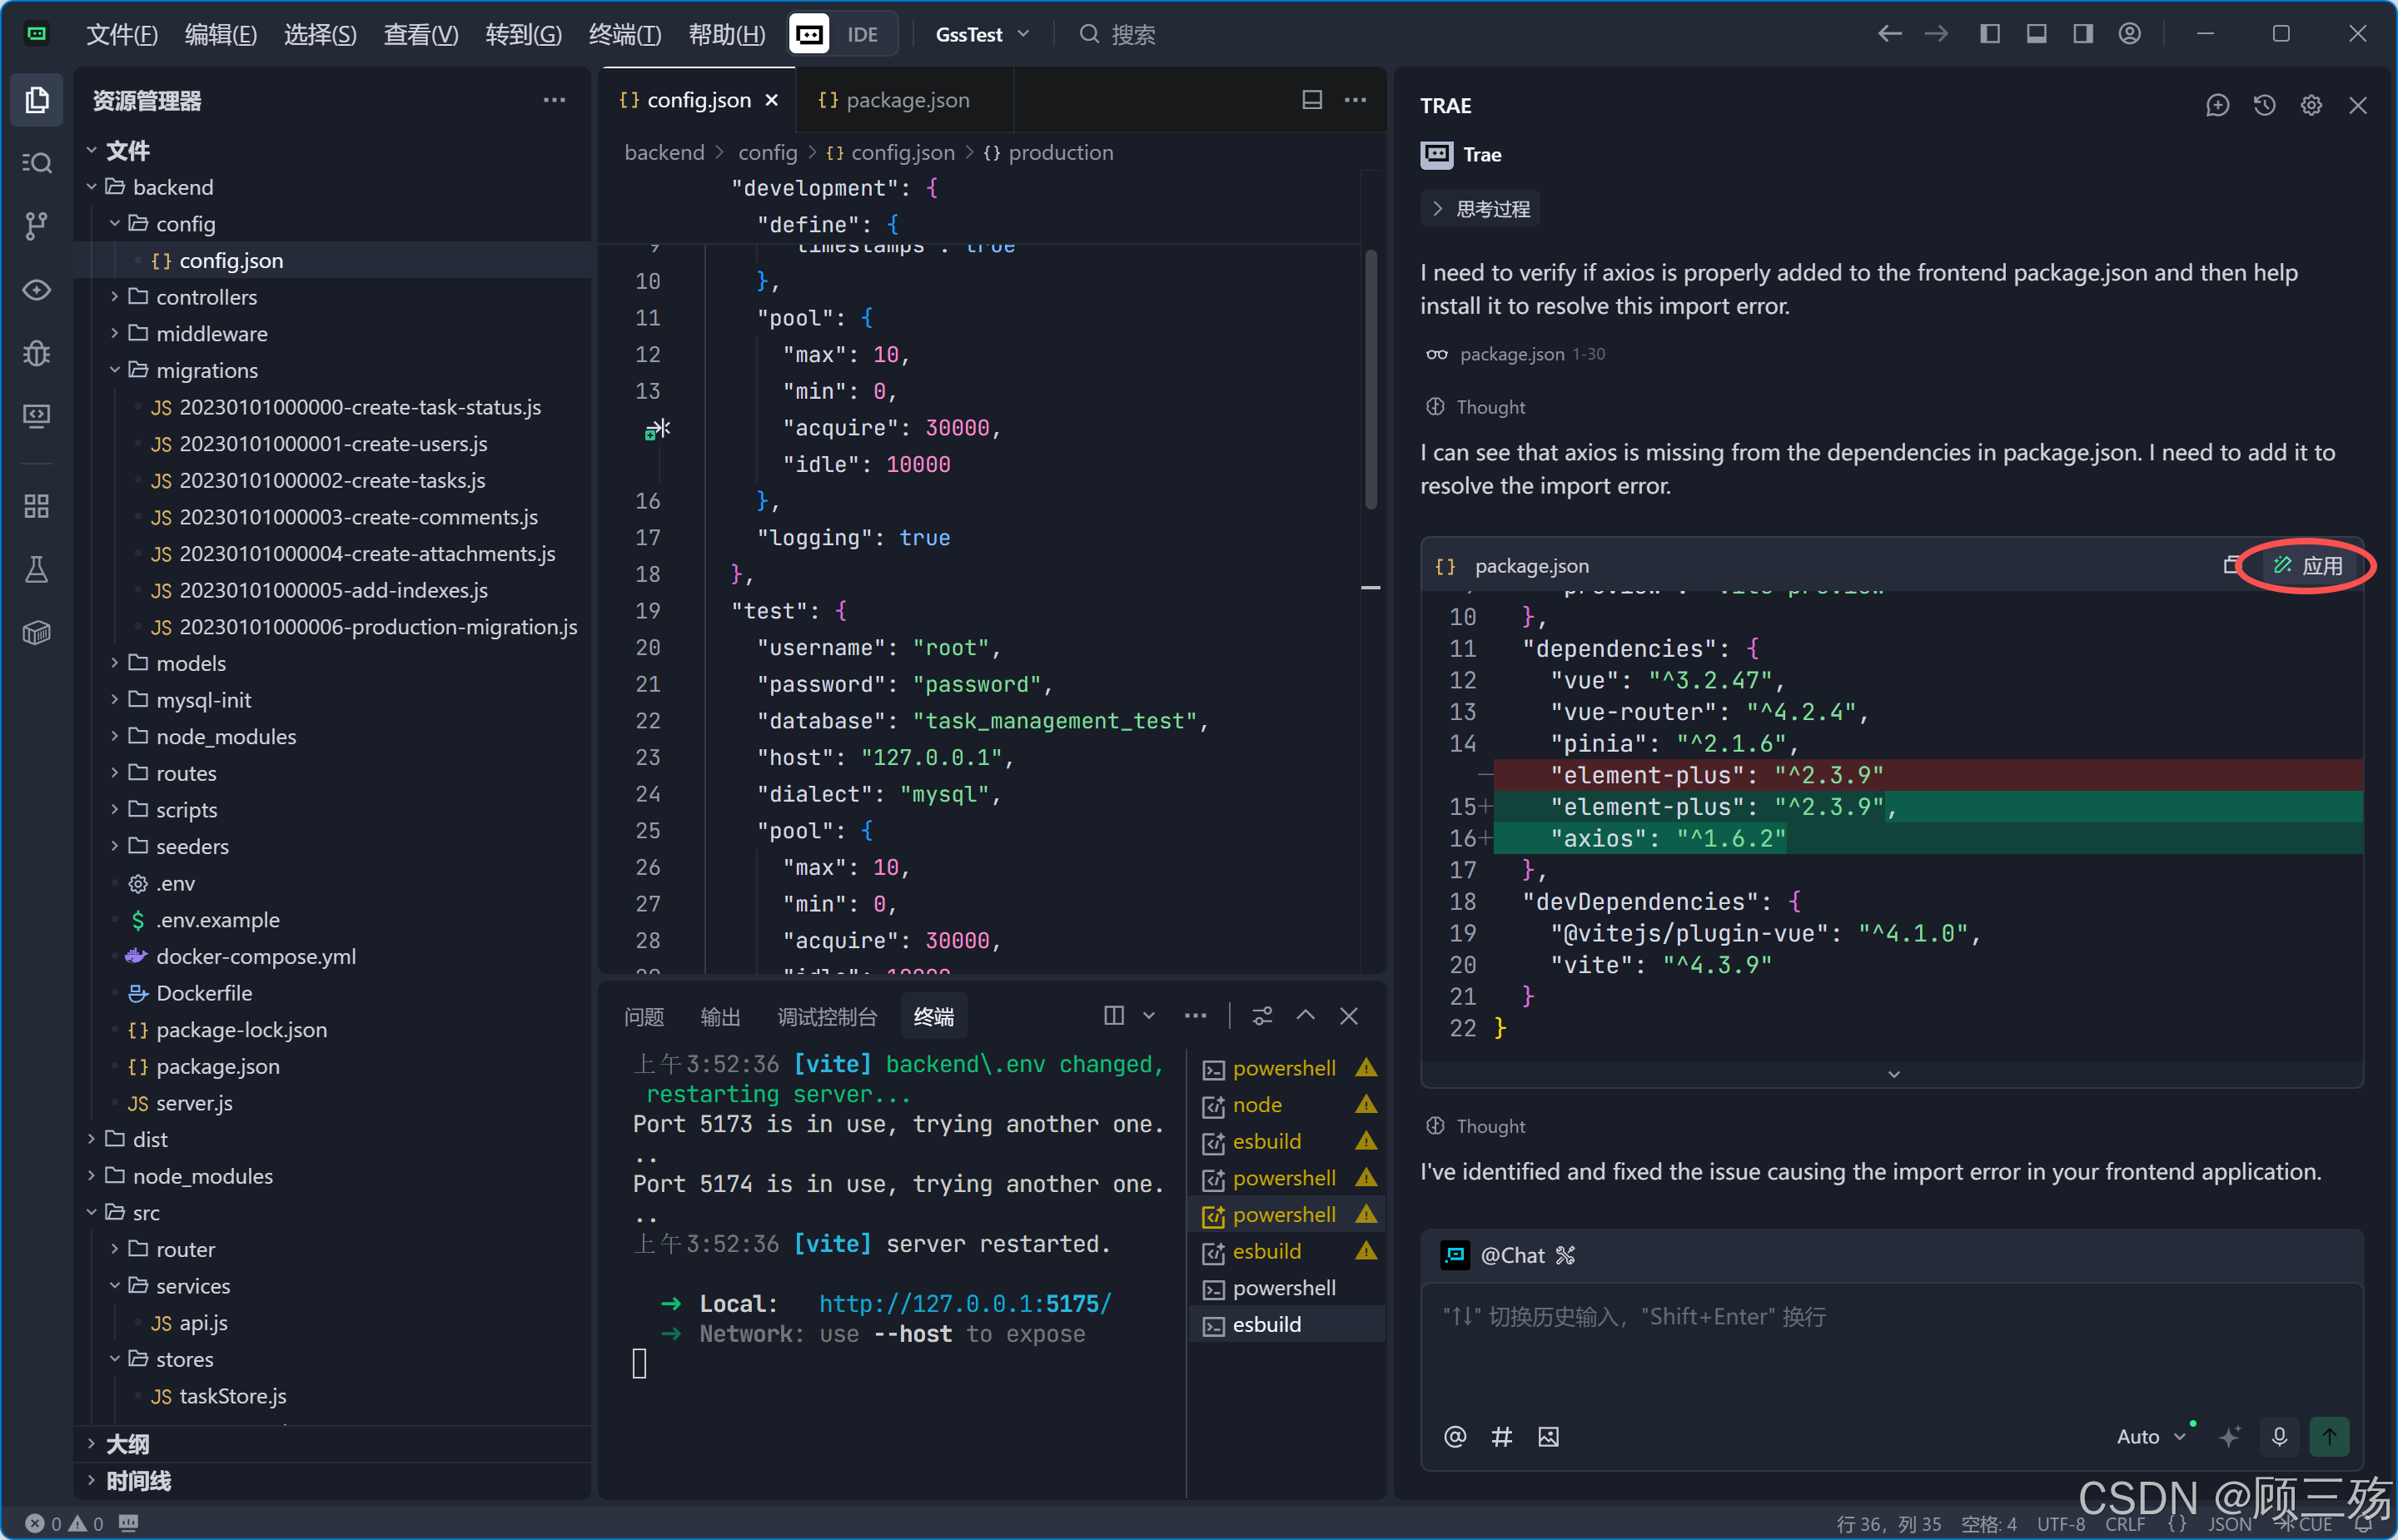Open the Extensions view icon
Screen dimensions: 2398x1540
[36, 506]
